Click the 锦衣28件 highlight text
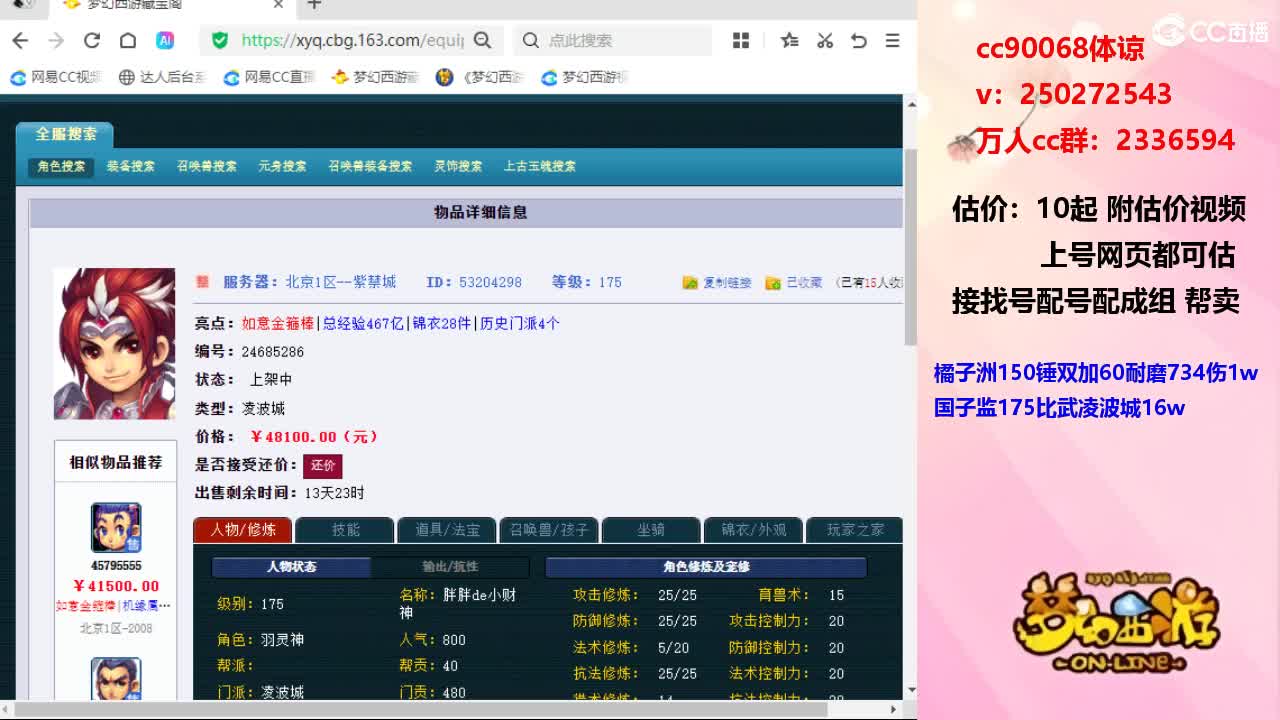Viewport: 1280px width, 720px height. [442, 323]
